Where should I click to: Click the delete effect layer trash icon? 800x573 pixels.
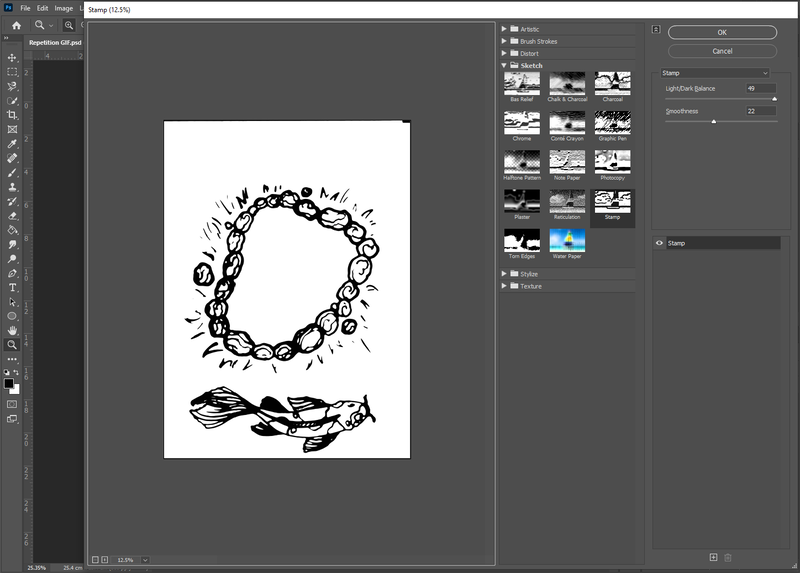728,557
